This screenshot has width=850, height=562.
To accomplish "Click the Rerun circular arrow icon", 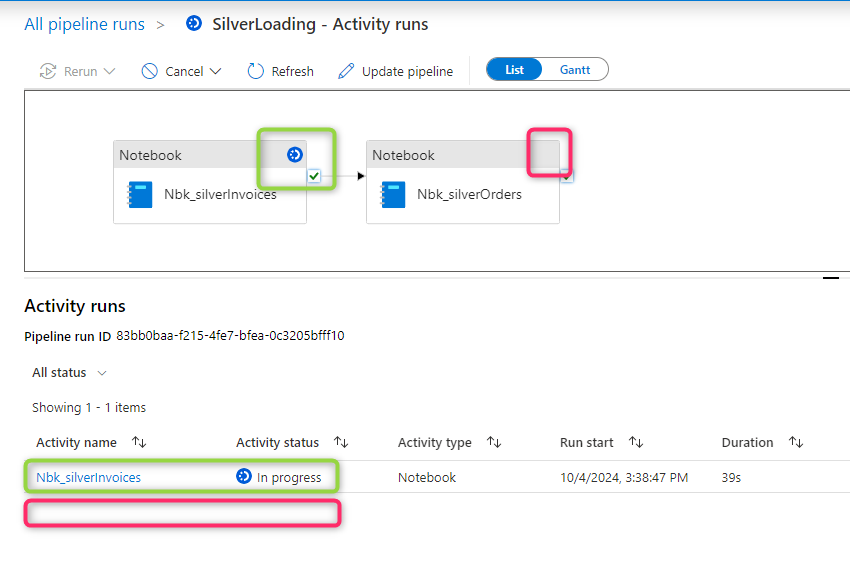I will (48, 71).
